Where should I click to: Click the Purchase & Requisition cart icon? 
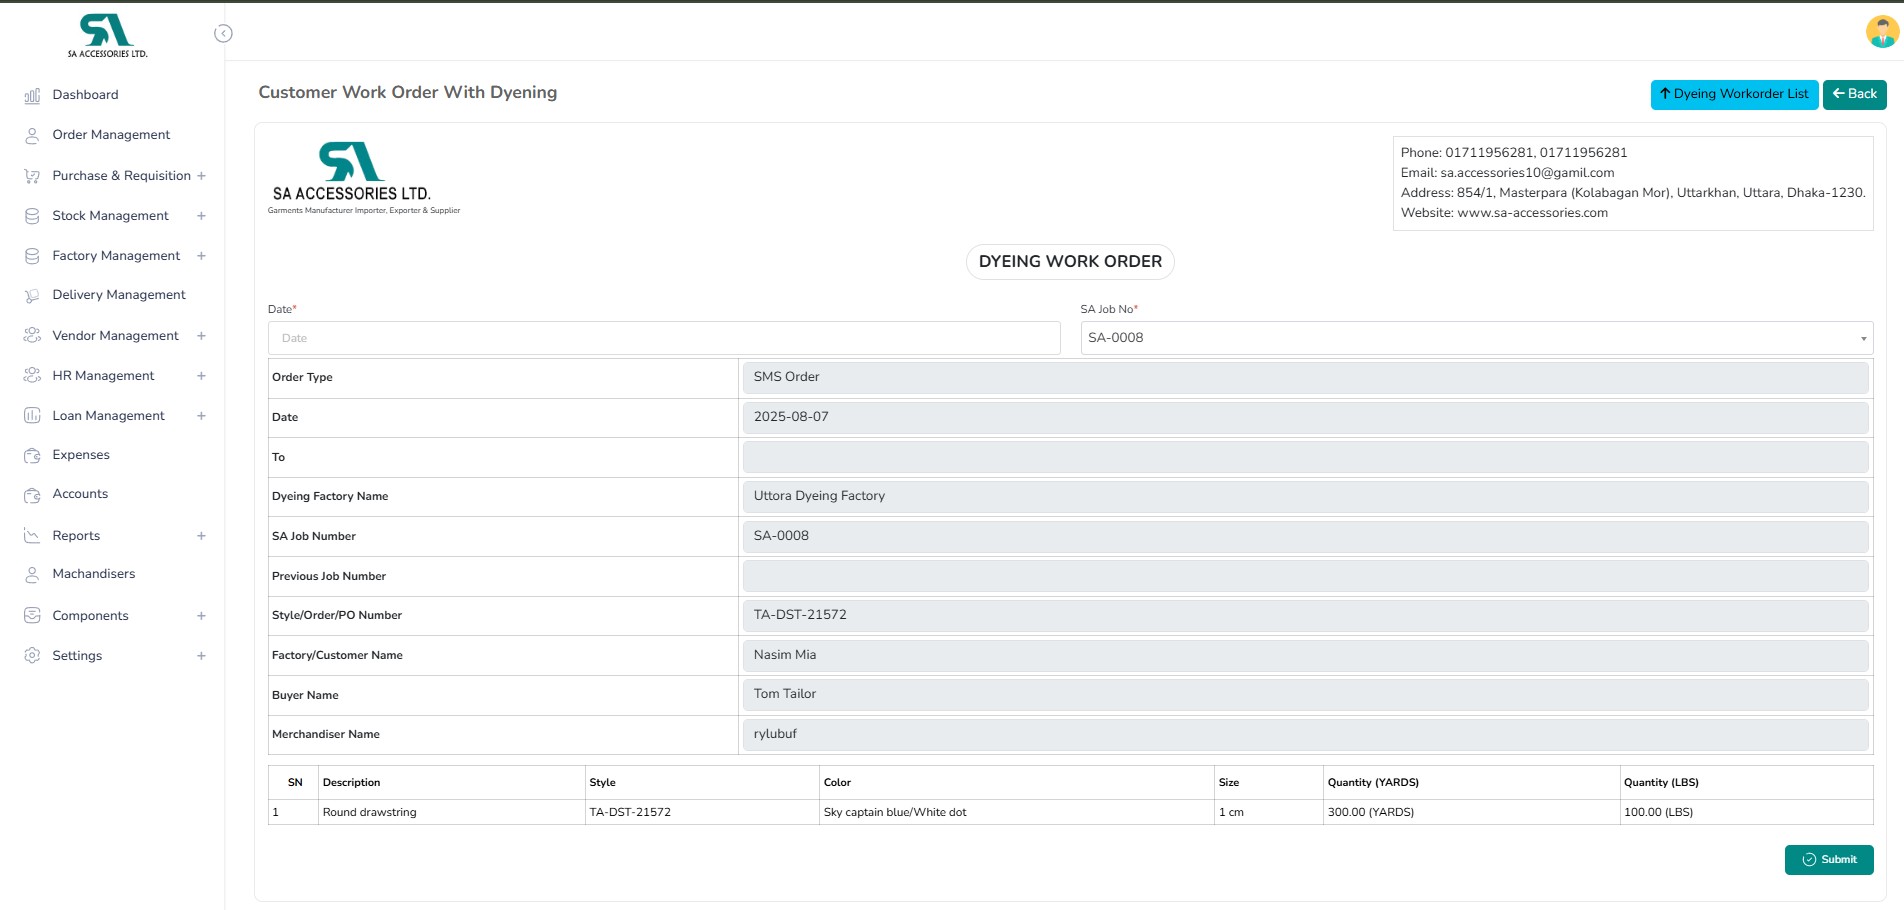[x=32, y=176]
